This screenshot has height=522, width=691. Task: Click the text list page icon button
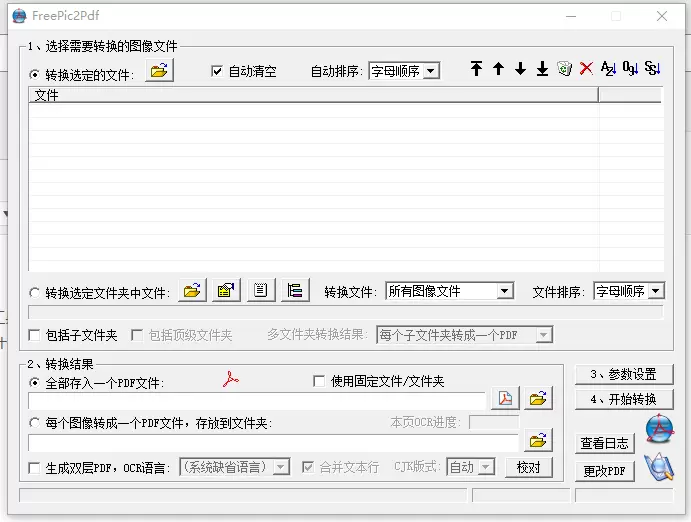pyautogui.click(x=261, y=291)
